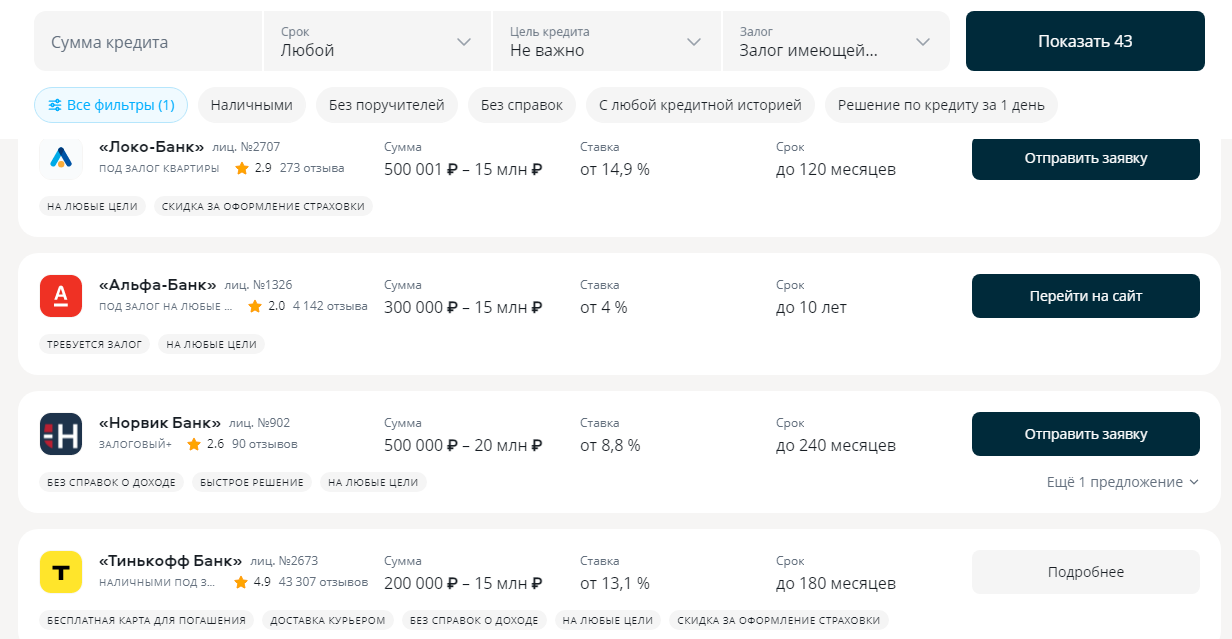Open the 'Цель кредита' dropdown
This screenshot has width=1232, height=639.
click(606, 41)
